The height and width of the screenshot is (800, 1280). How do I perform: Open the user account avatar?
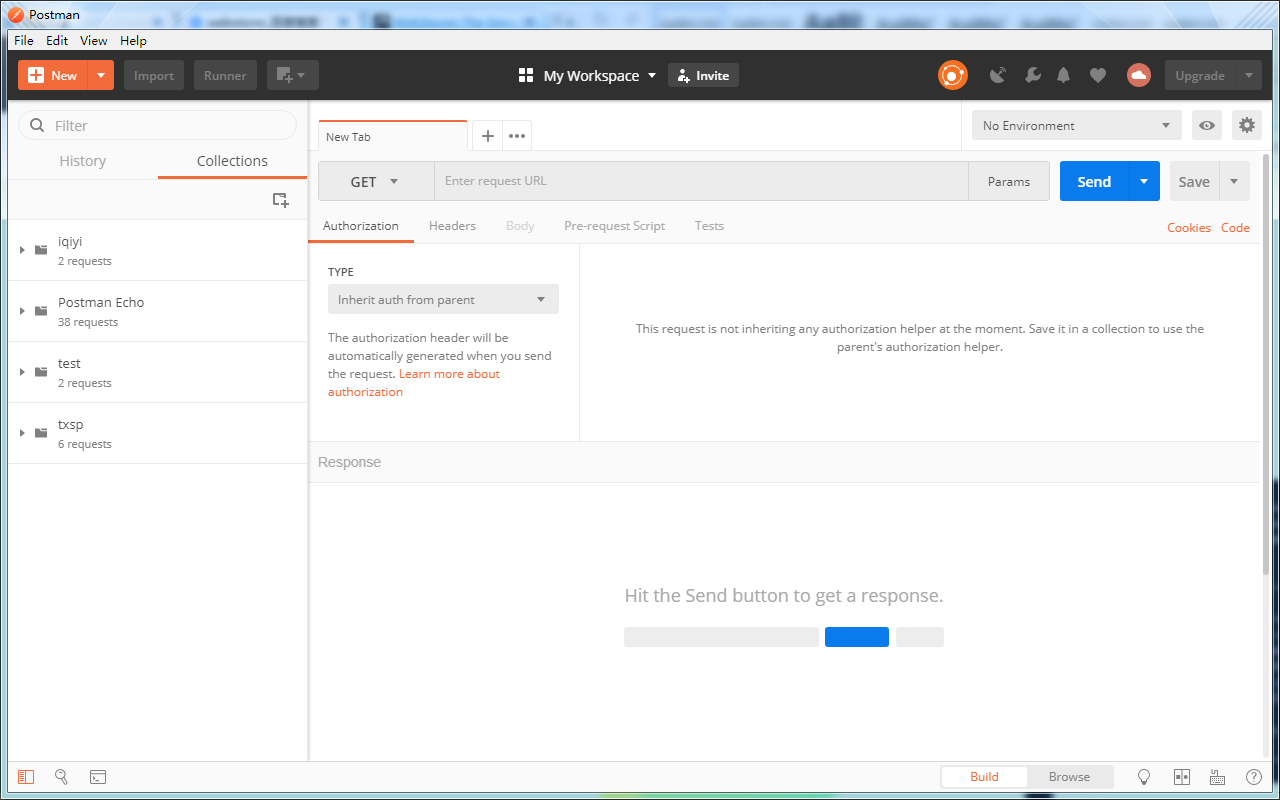click(x=1138, y=75)
